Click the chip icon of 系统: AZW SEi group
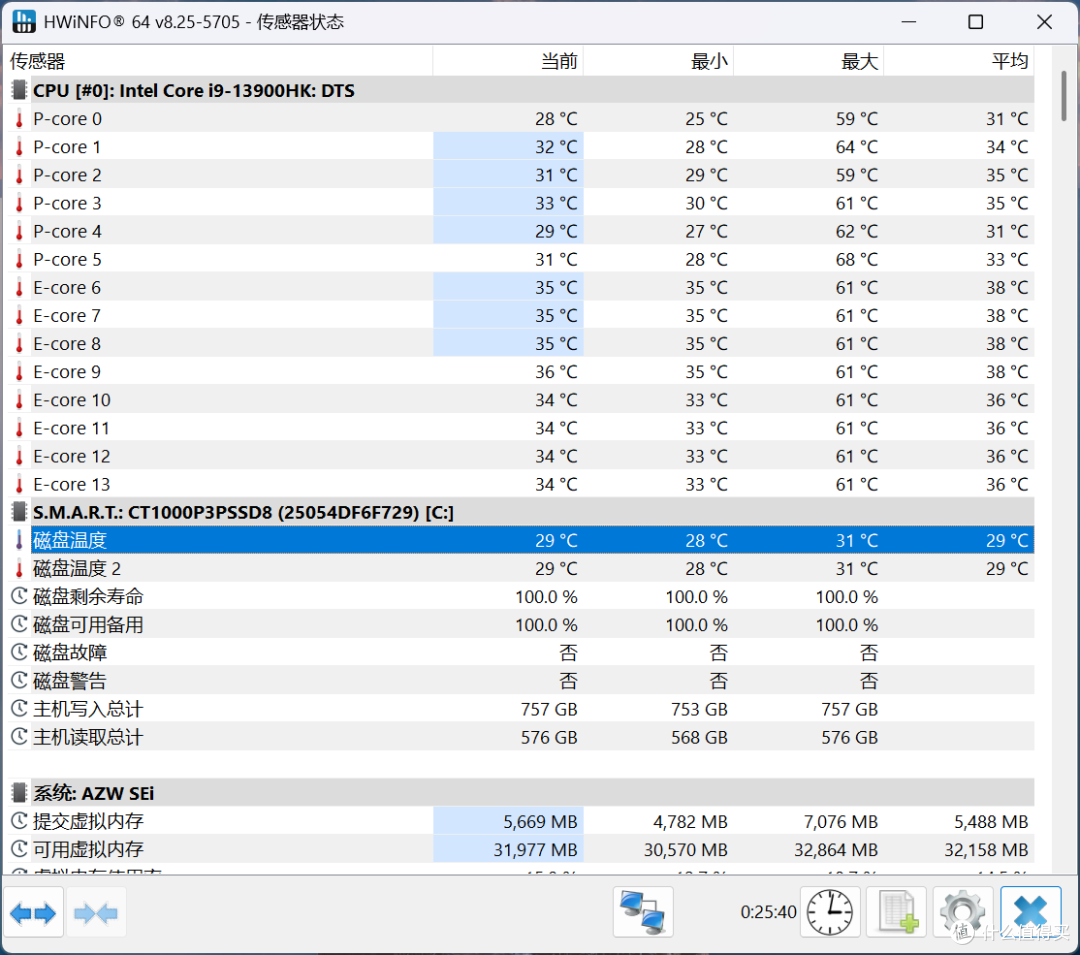This screenshot has width=1080, height=955. coord(19,793)
